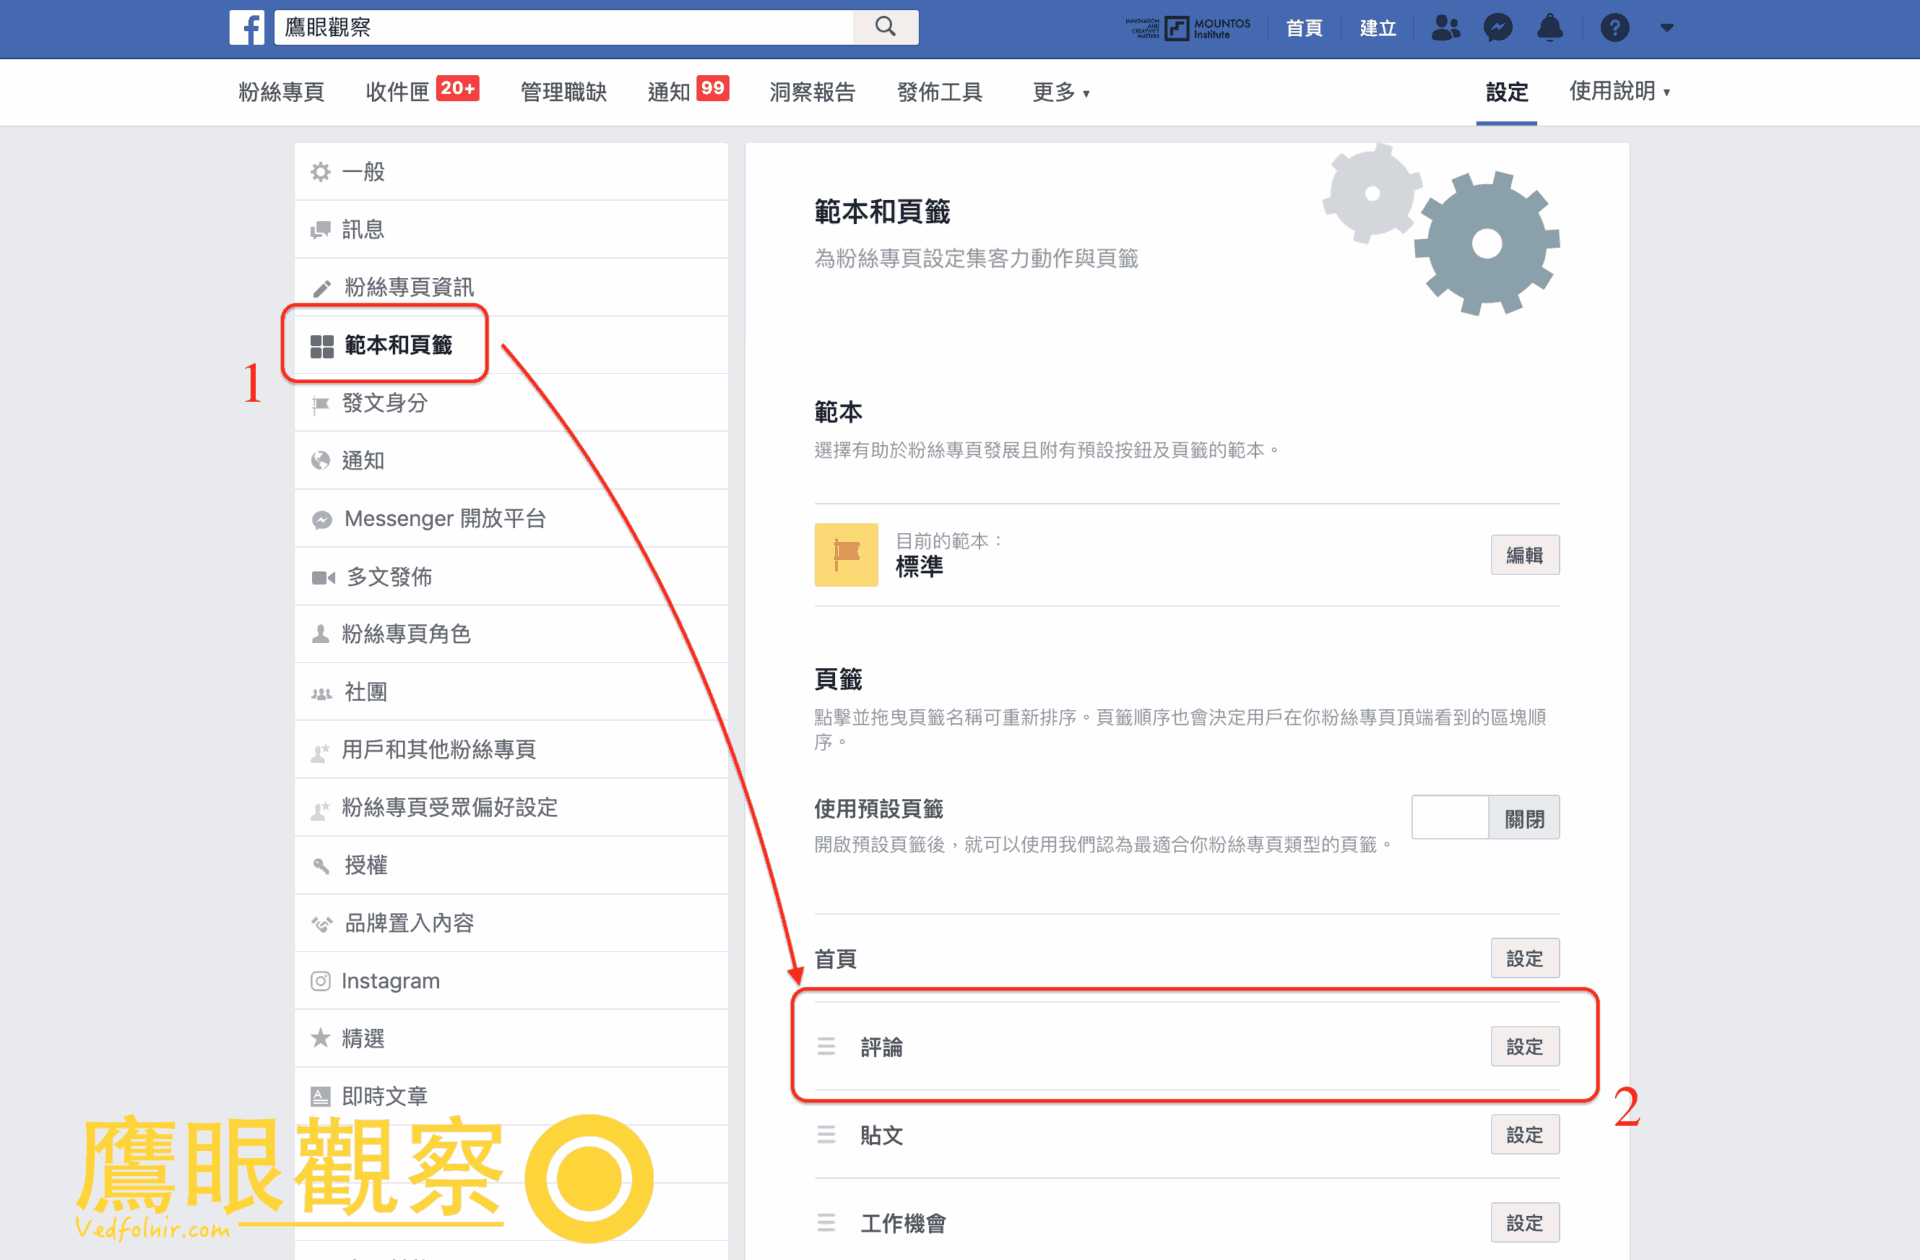Click the Instagram icon in sidebar
The image size is (1920, 1260).
321,981
